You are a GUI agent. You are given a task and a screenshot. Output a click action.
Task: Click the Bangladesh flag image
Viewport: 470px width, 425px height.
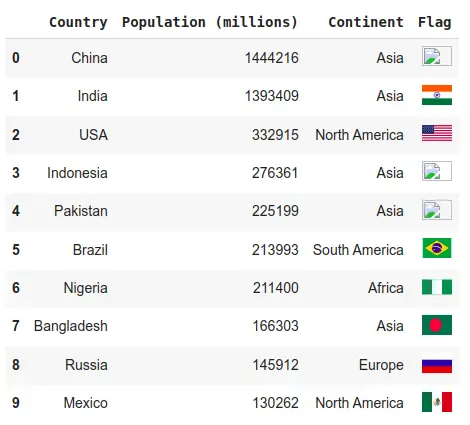point(437,325)
